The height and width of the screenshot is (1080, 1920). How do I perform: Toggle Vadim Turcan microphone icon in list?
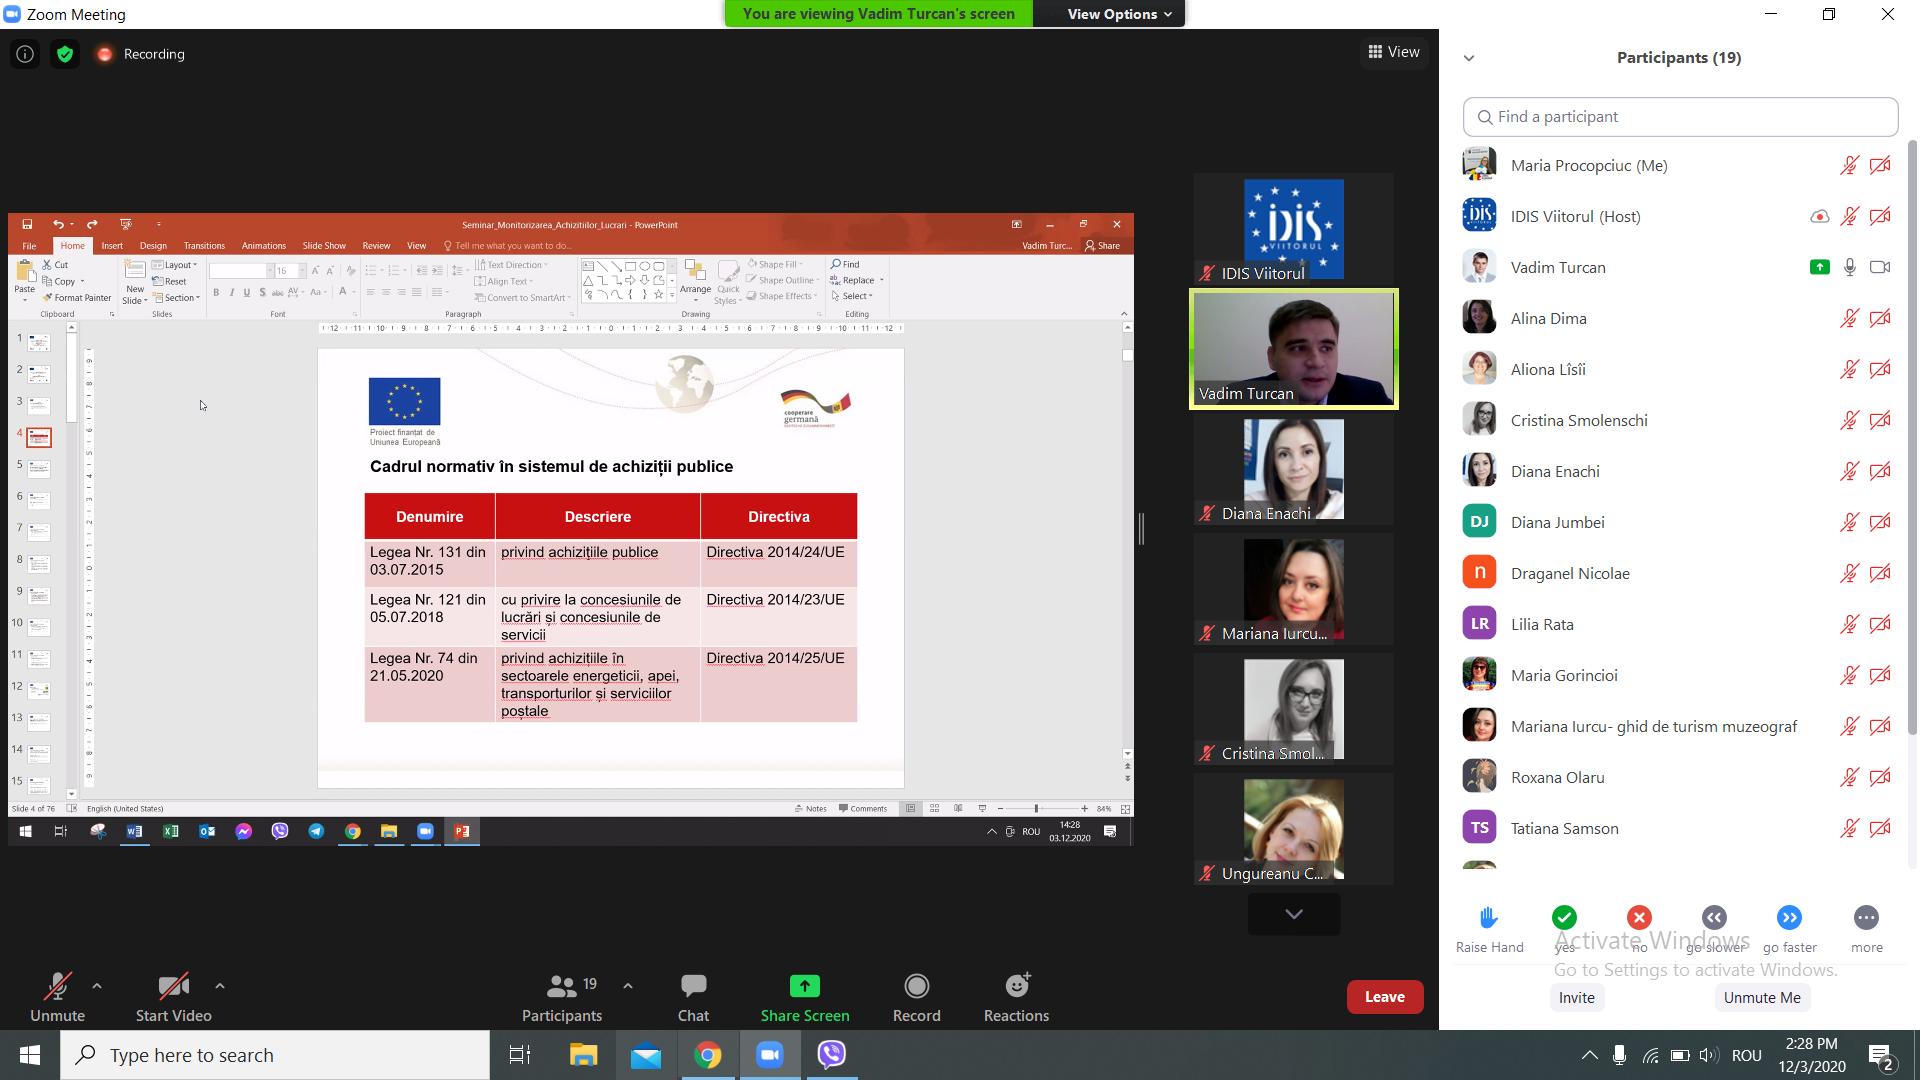click(1850, 267)
